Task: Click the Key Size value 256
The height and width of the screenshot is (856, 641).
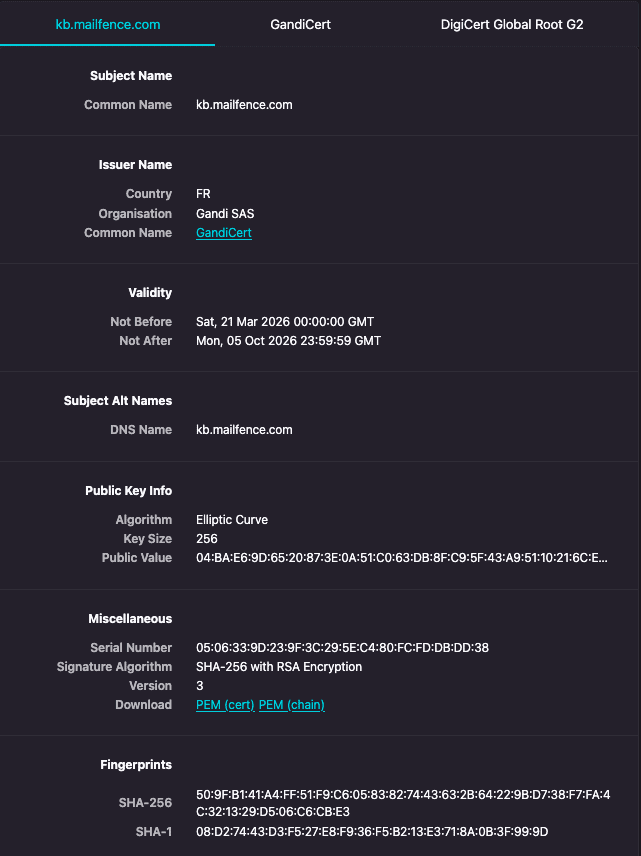Action: pyautogui.click(x=207, y=539)
